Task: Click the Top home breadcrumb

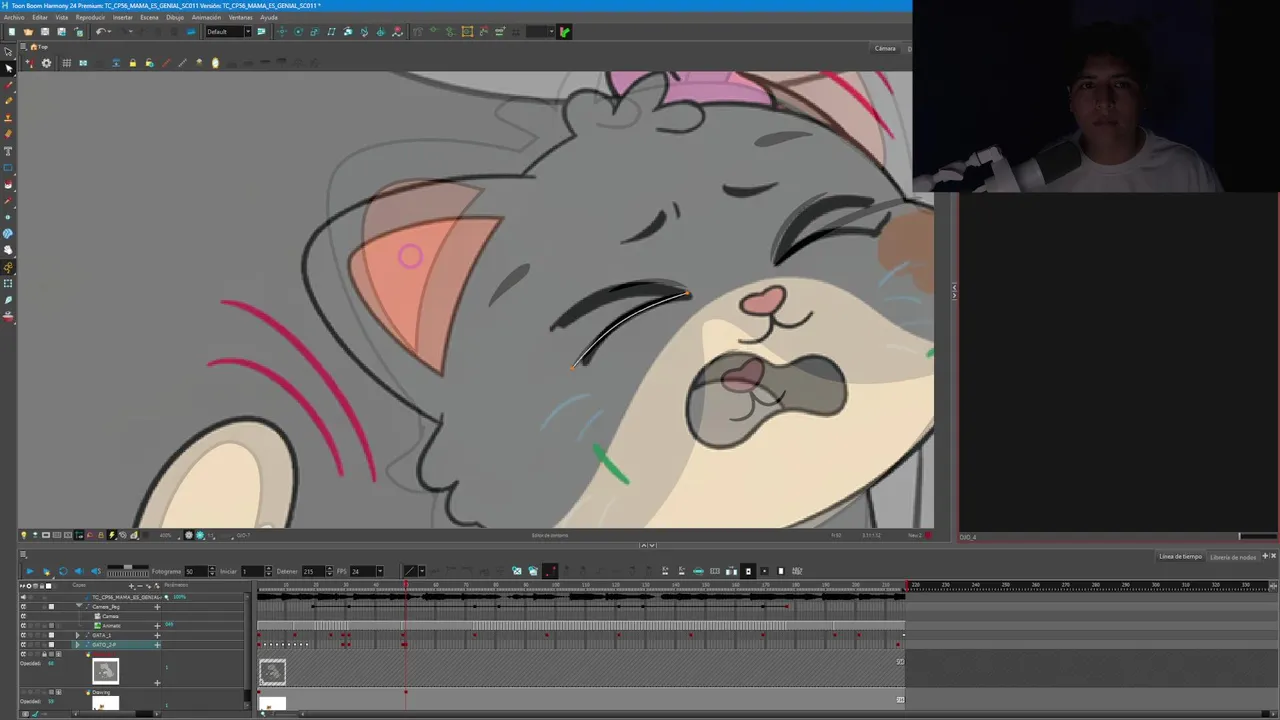Action: [x=39, y=47]
